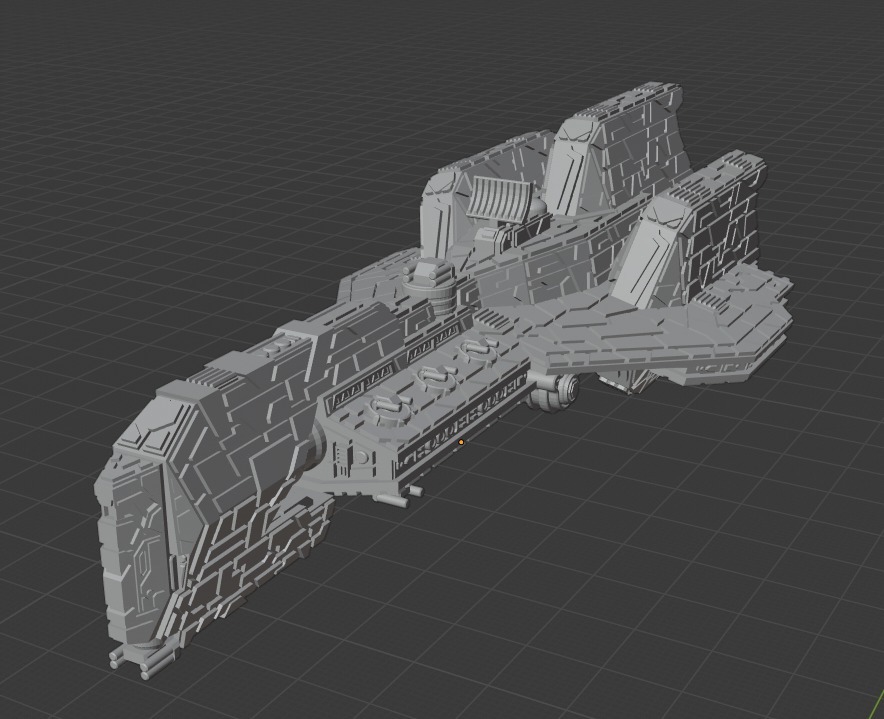Click the orange object origin dot
This screenshot has width=884, height=719.
[x=461, y=442]
